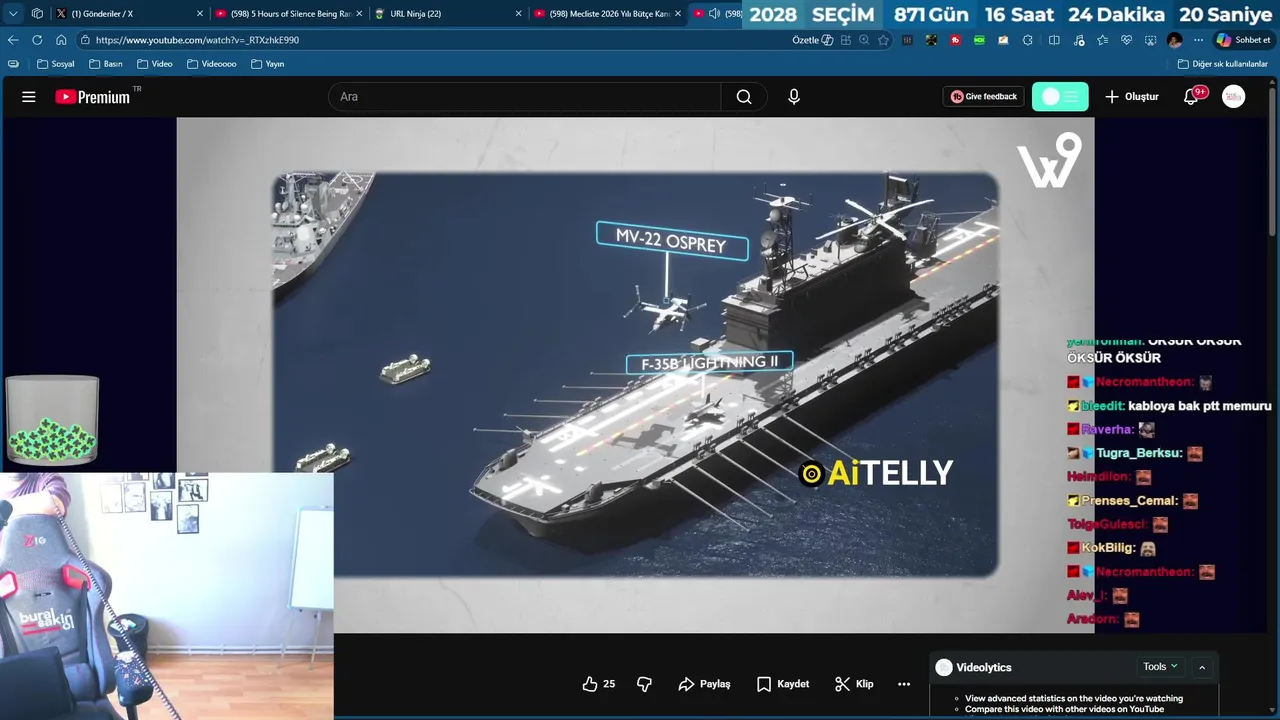Save the video with Kaydet
Screen dimensions: 1280x720
[x=783, y=684]
